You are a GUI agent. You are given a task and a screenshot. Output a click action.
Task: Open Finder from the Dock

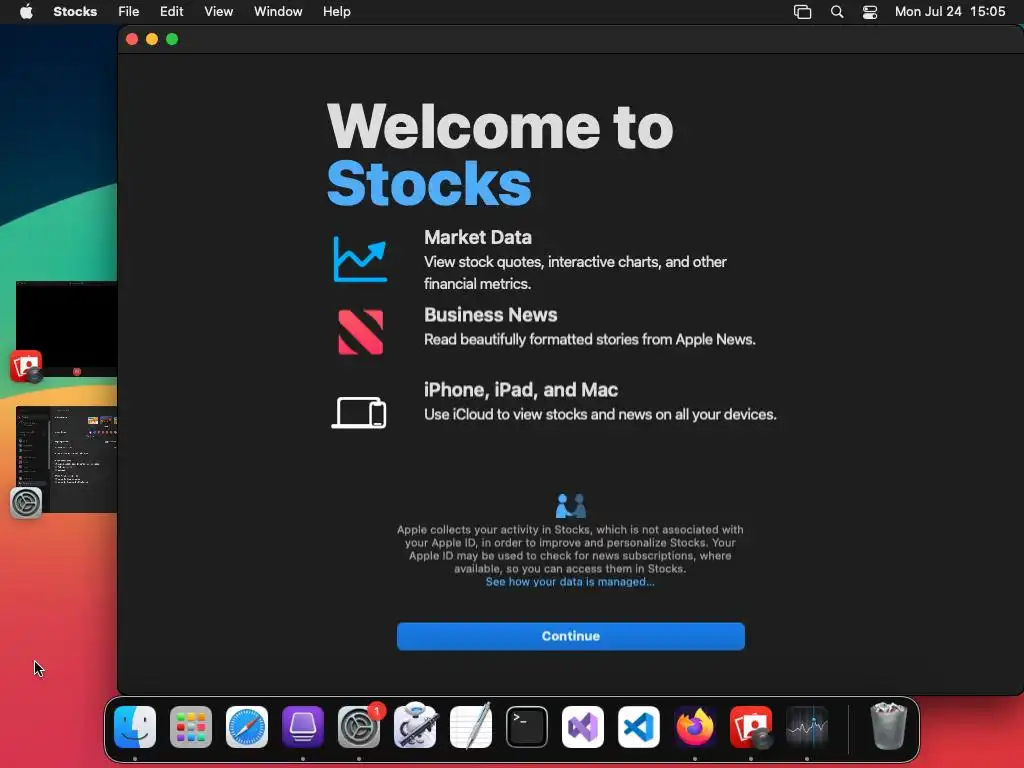[x=135, y=727]
